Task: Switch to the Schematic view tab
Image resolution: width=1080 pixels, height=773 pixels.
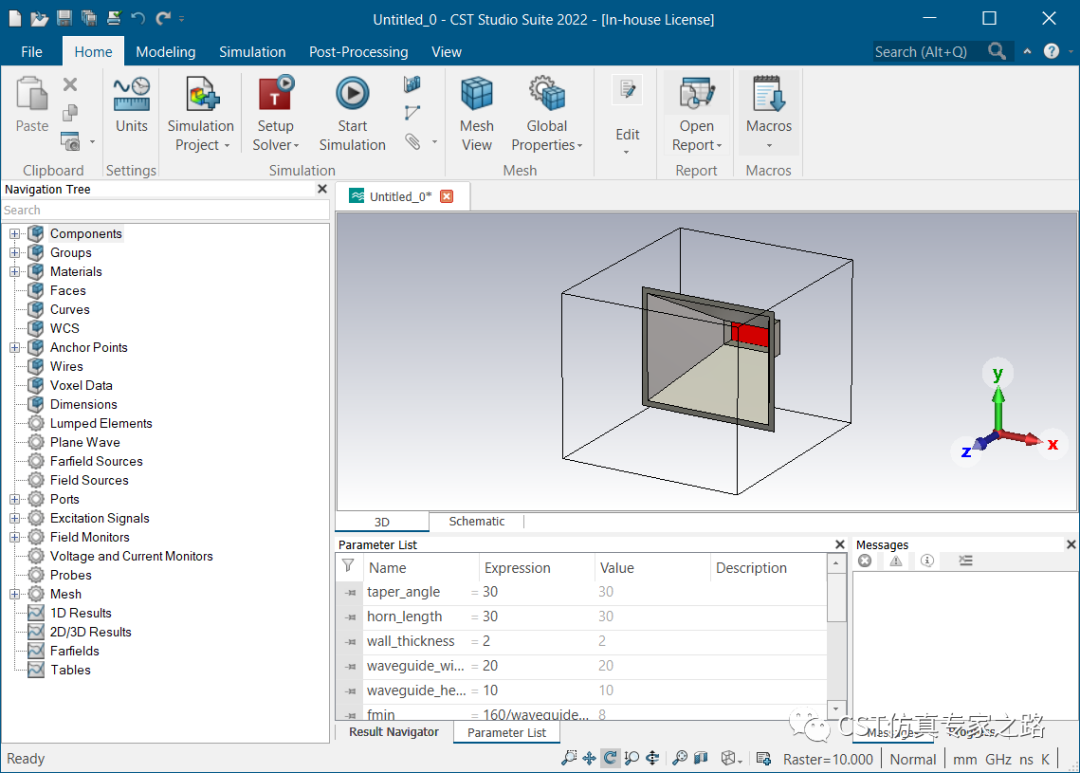Action: (x=477, y=522)
